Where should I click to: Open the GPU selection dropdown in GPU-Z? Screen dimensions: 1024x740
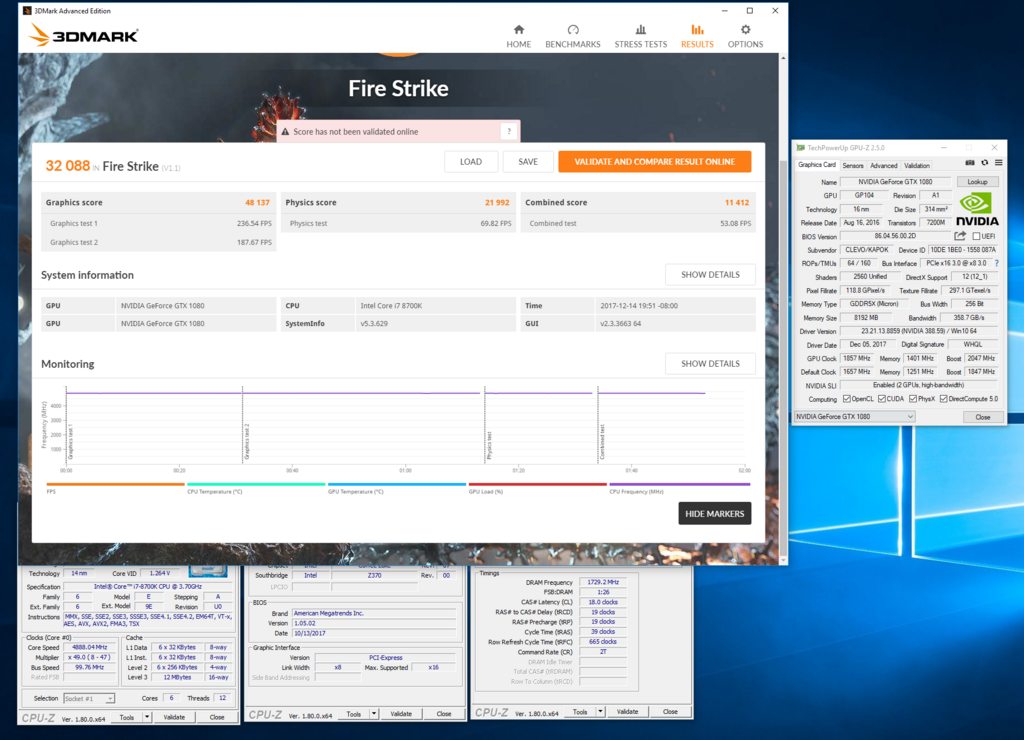point(854,417)
